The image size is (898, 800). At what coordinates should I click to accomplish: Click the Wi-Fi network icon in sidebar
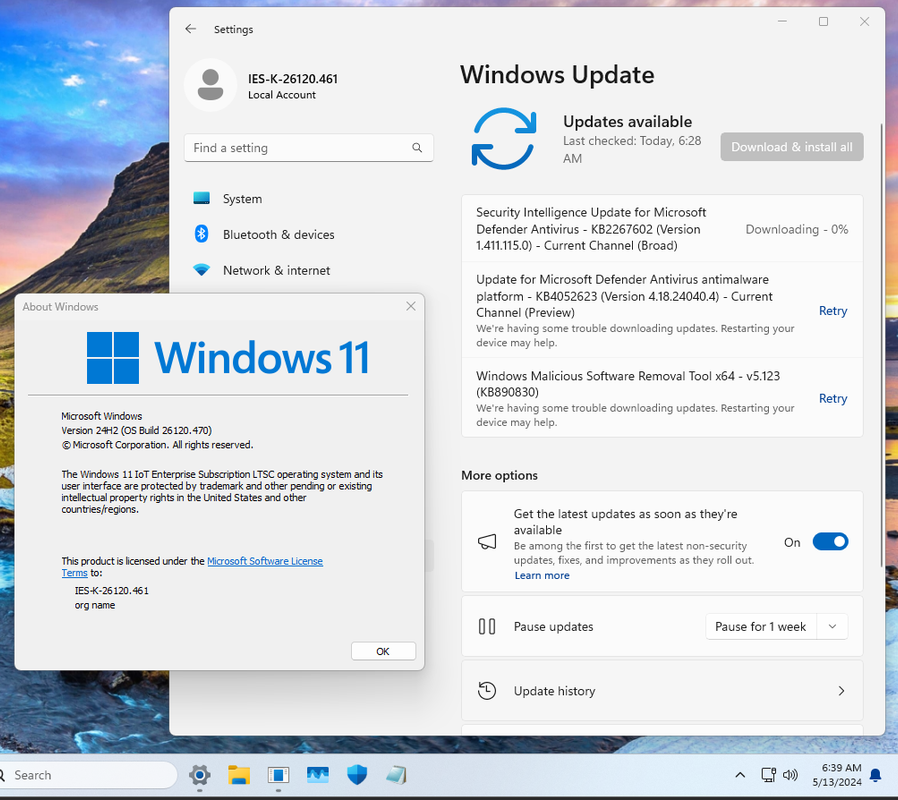click(202, 269)
